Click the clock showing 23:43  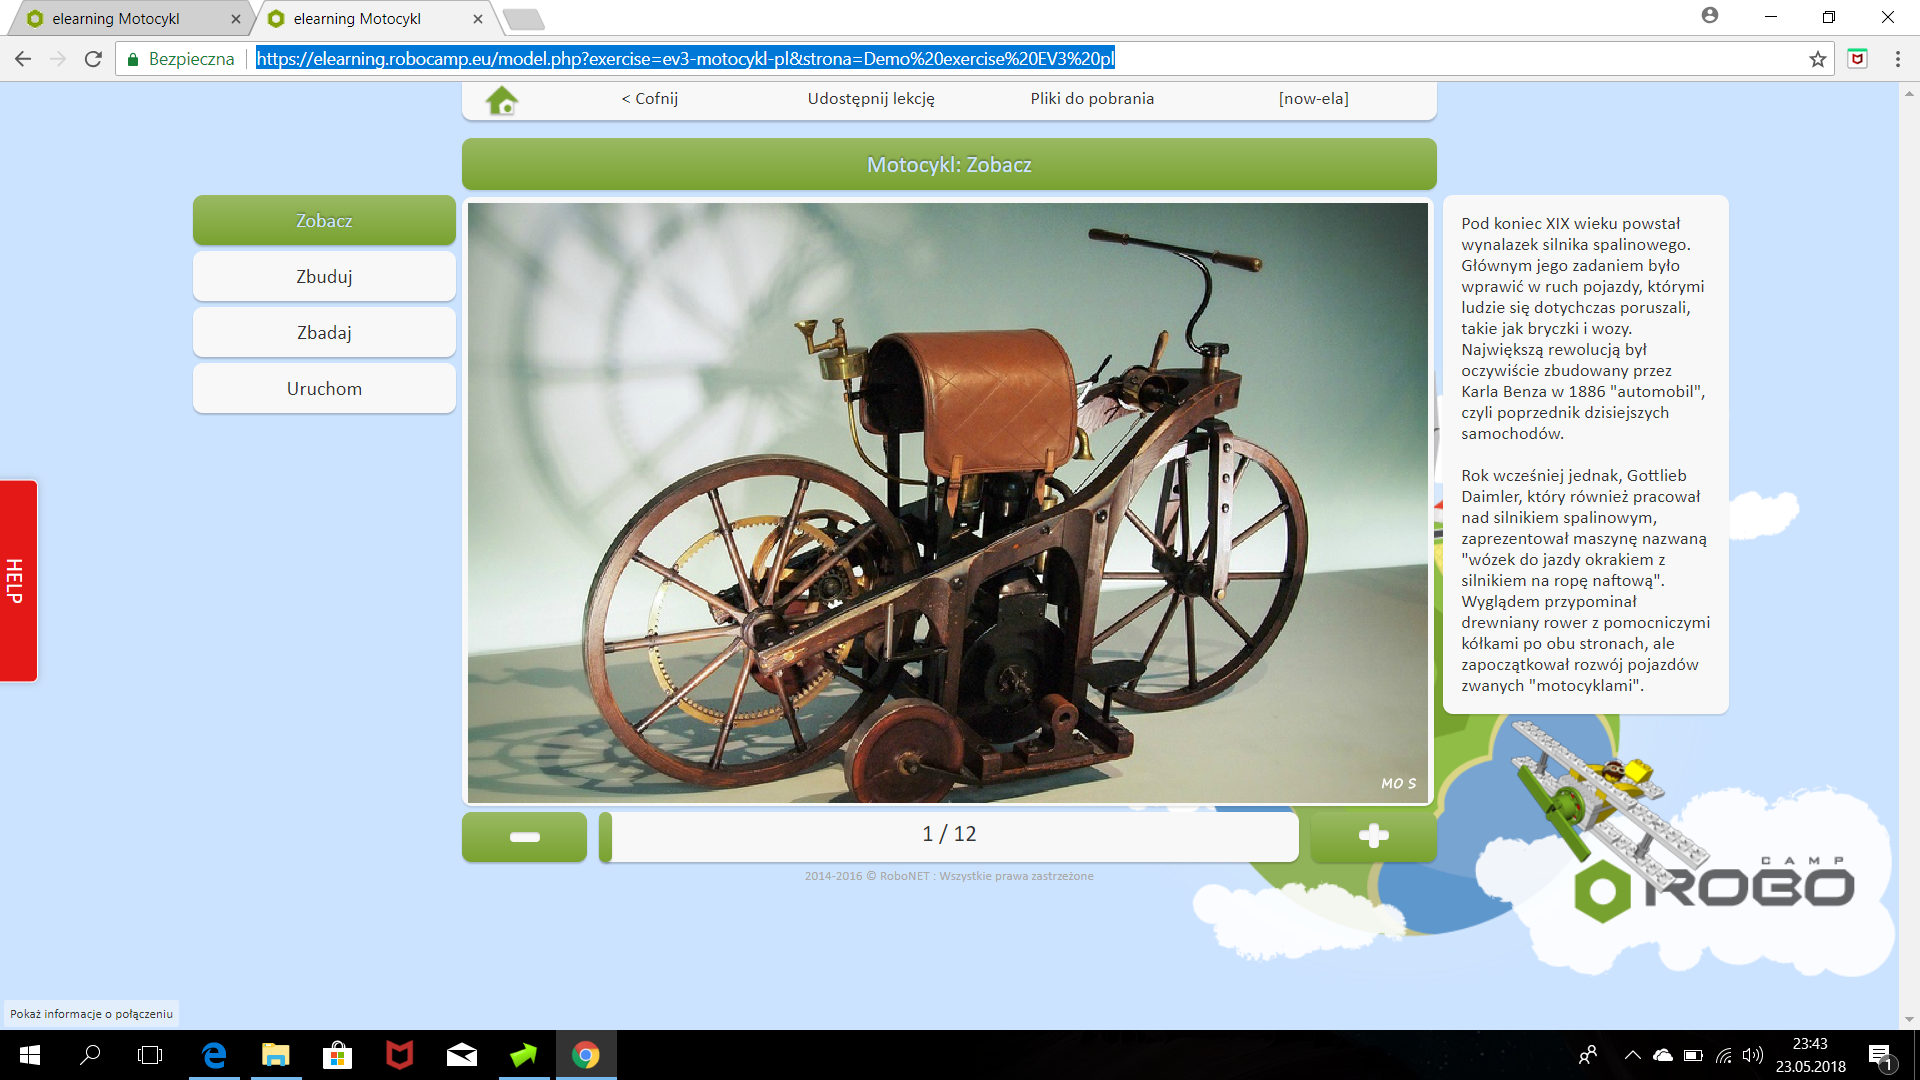(1810, 1044)
